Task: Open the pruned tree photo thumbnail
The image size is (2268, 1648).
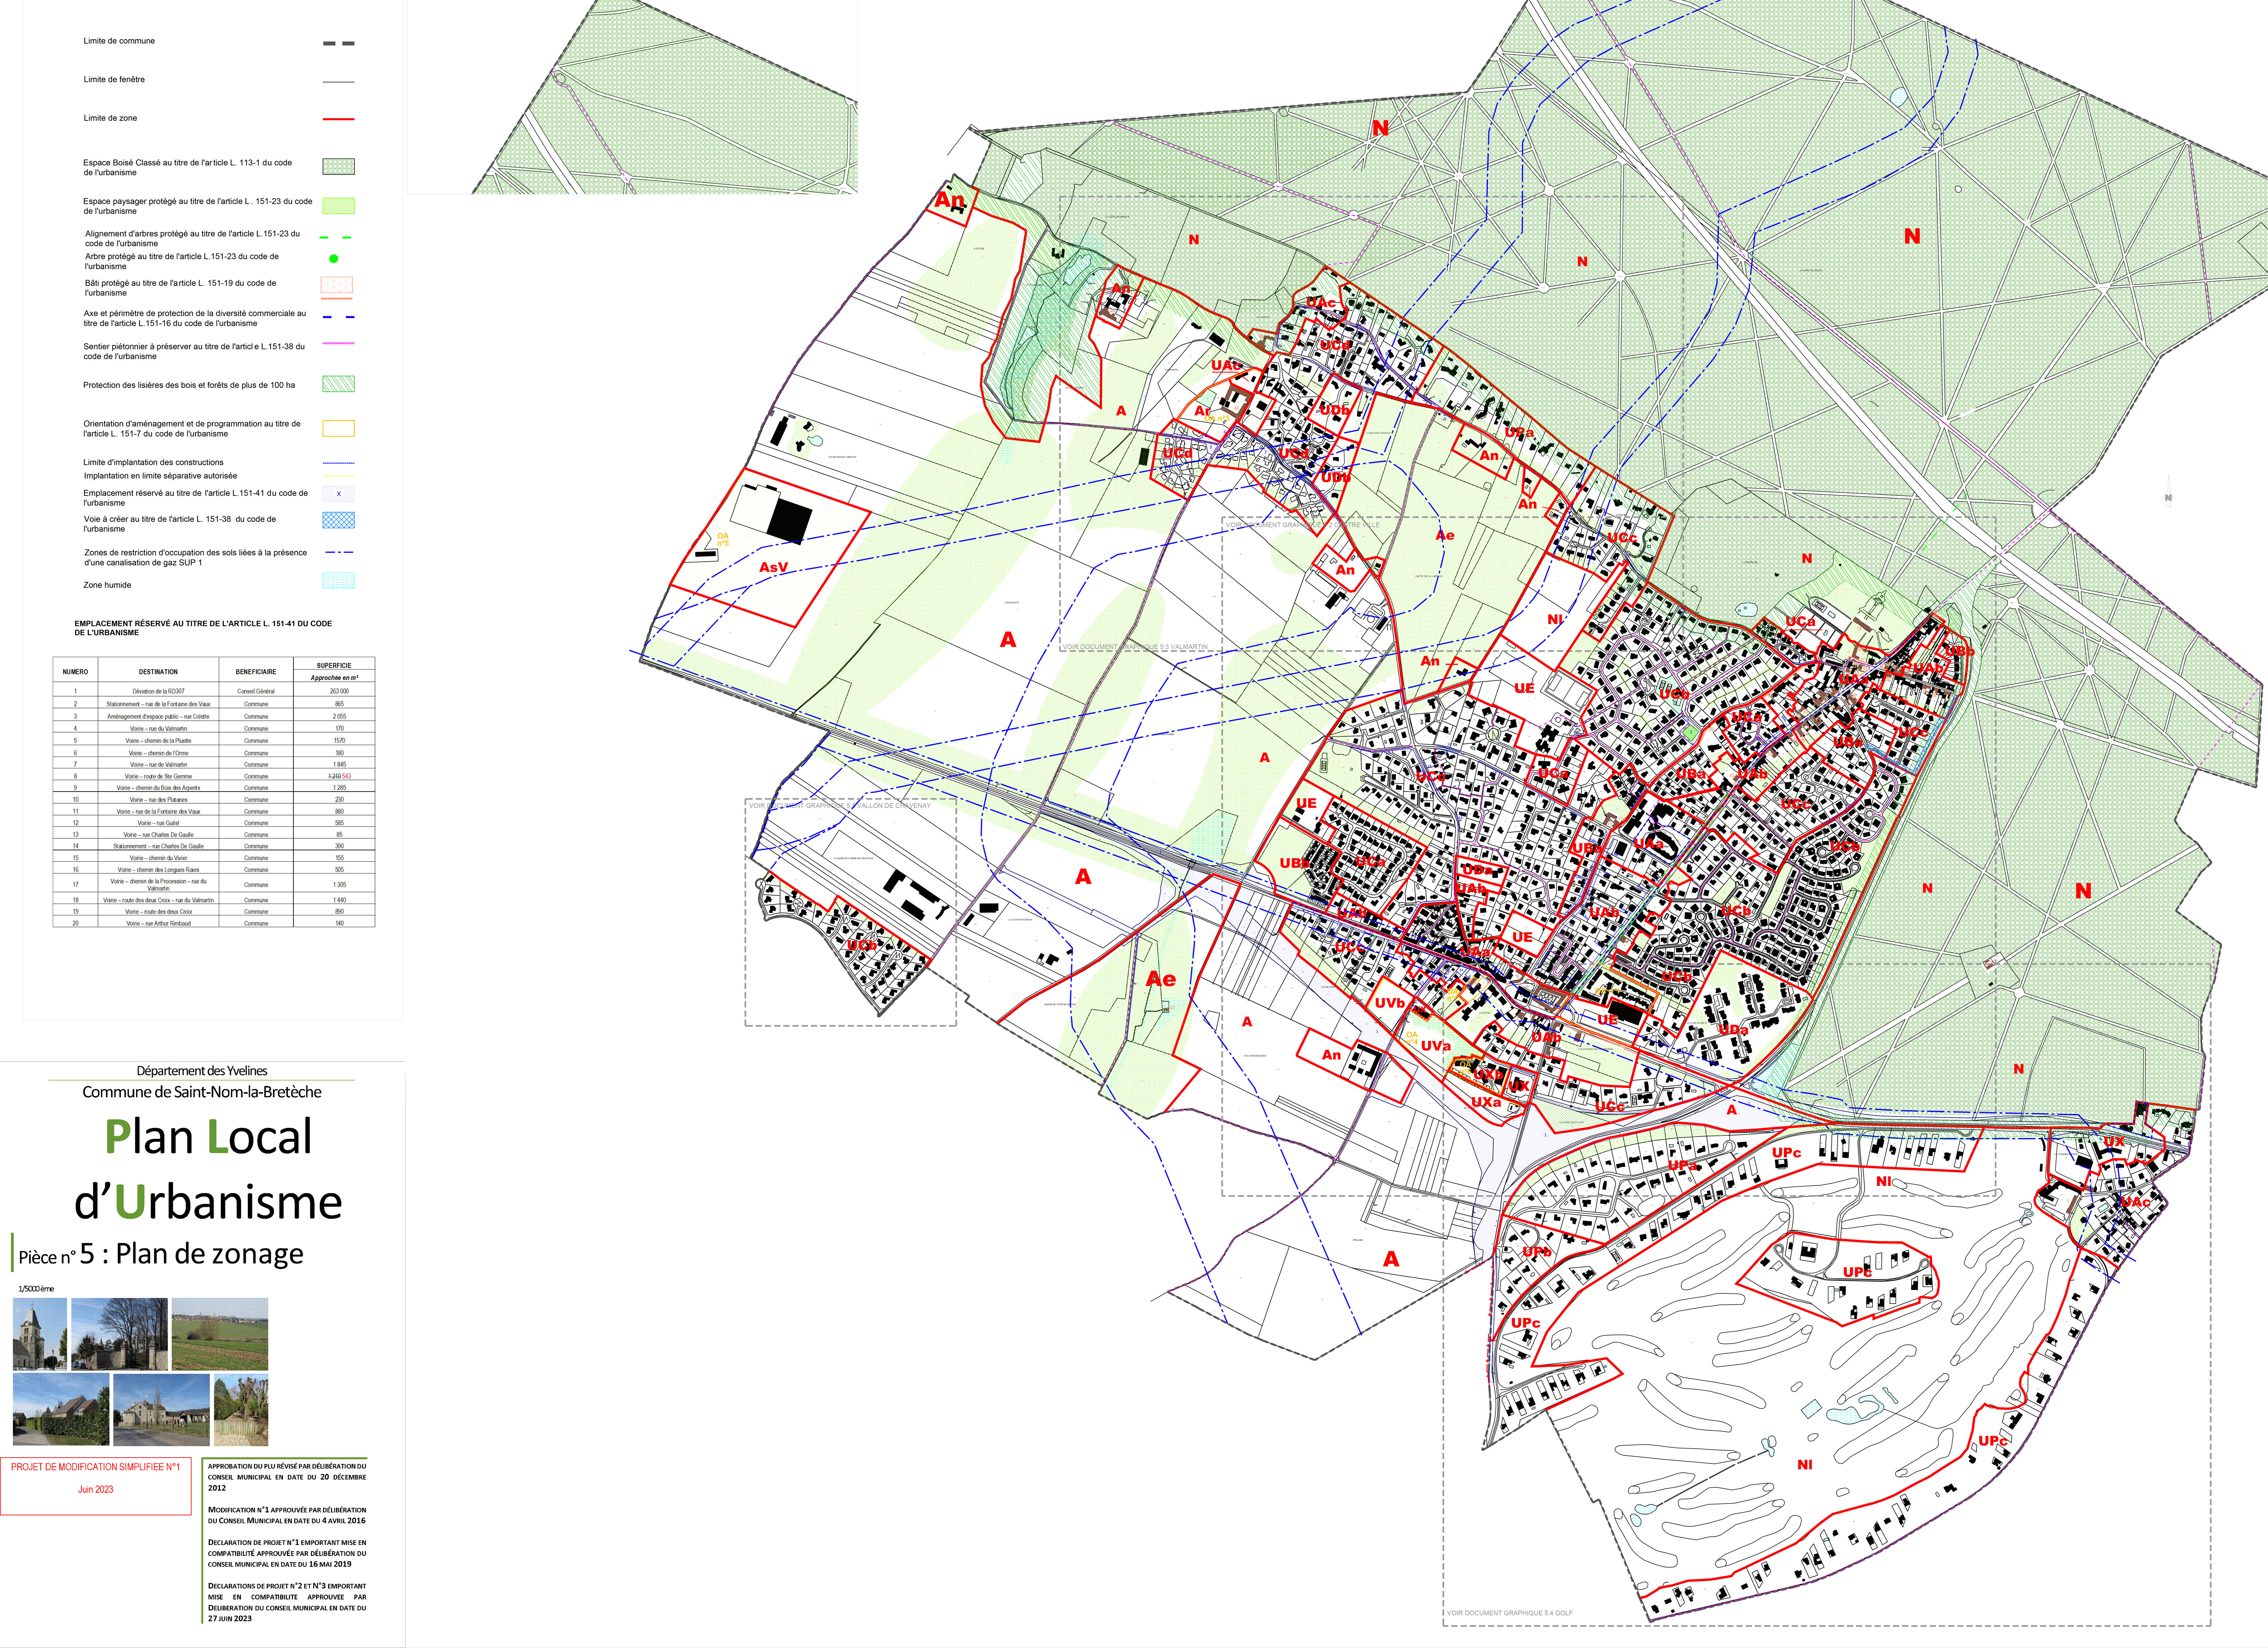Action: tap(241, 1410)
